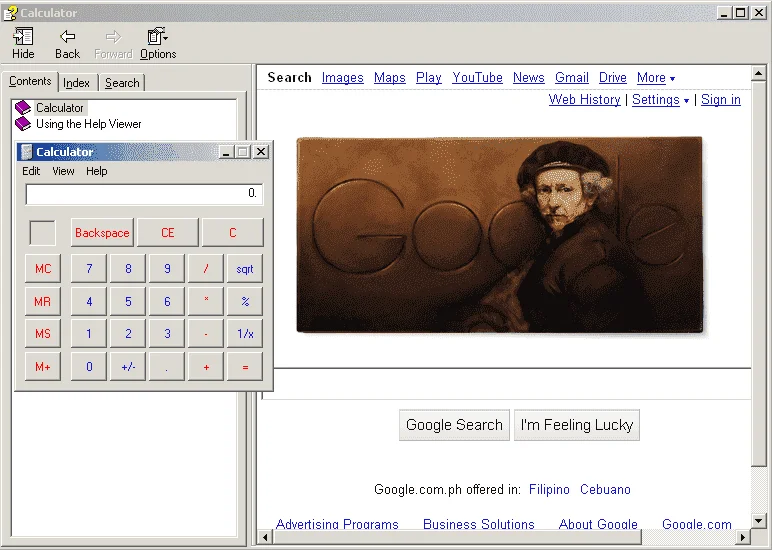This screenshot has width=772, height=550.
Task: Open the Options toolbar menu
Action: point(158,43)
